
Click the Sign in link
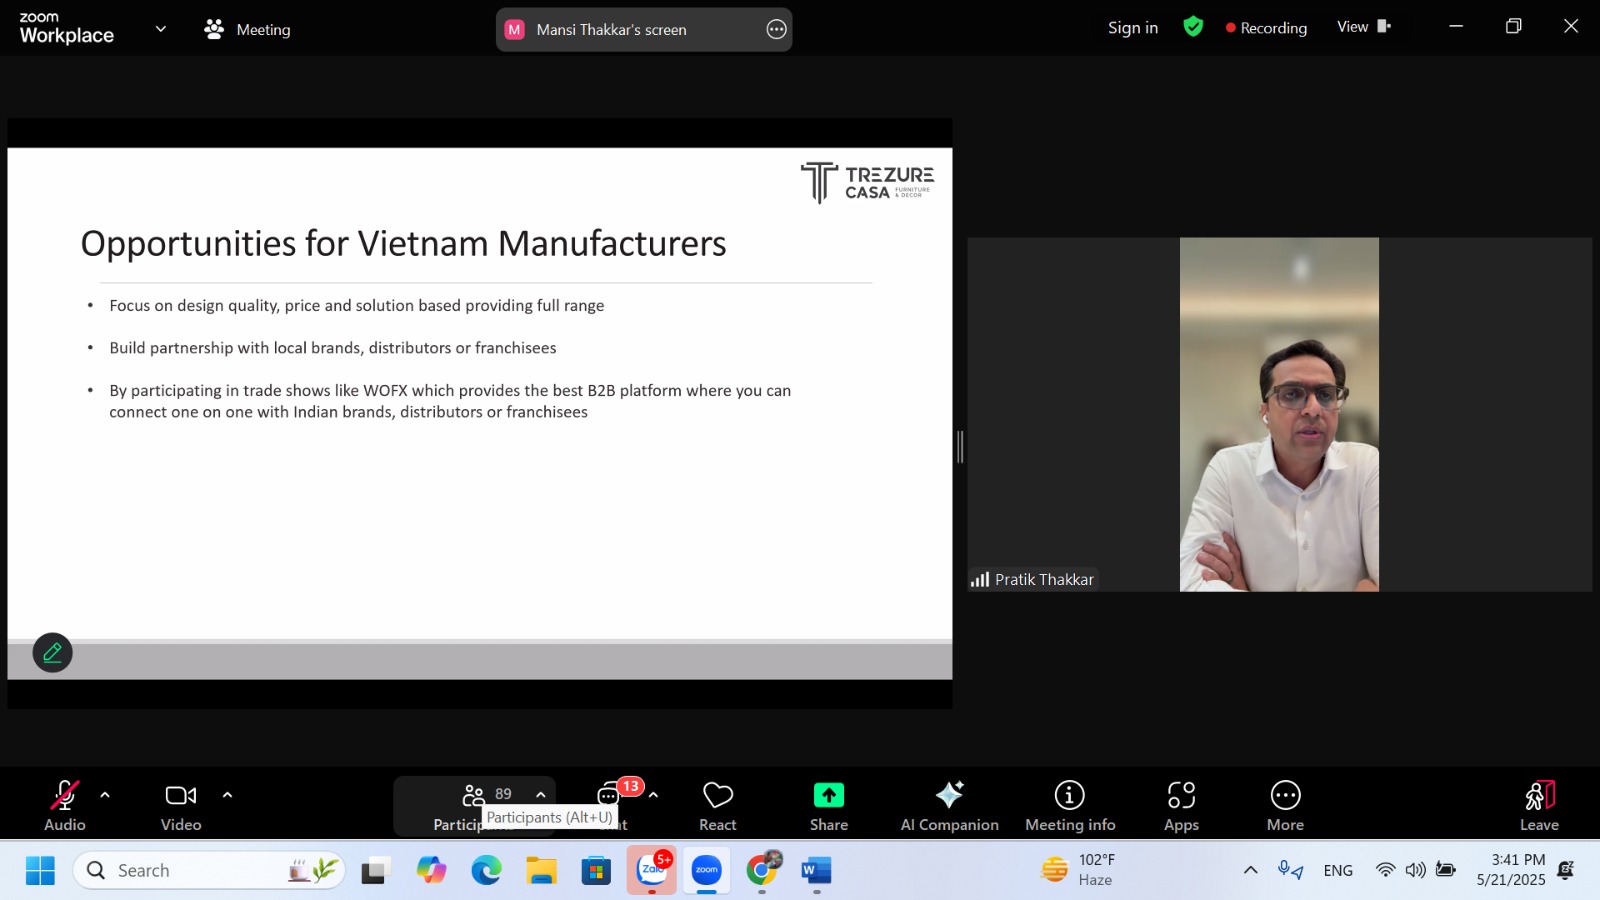pos(1132,28)
